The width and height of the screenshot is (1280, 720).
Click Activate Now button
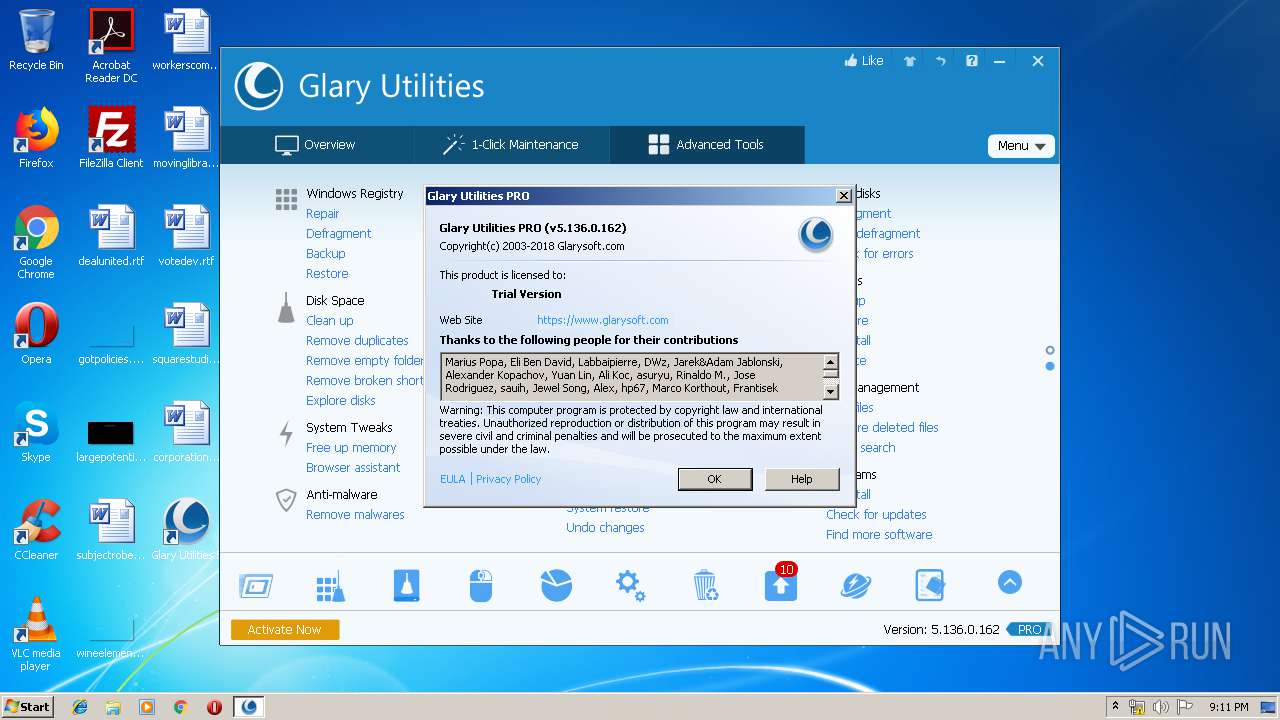285,629
